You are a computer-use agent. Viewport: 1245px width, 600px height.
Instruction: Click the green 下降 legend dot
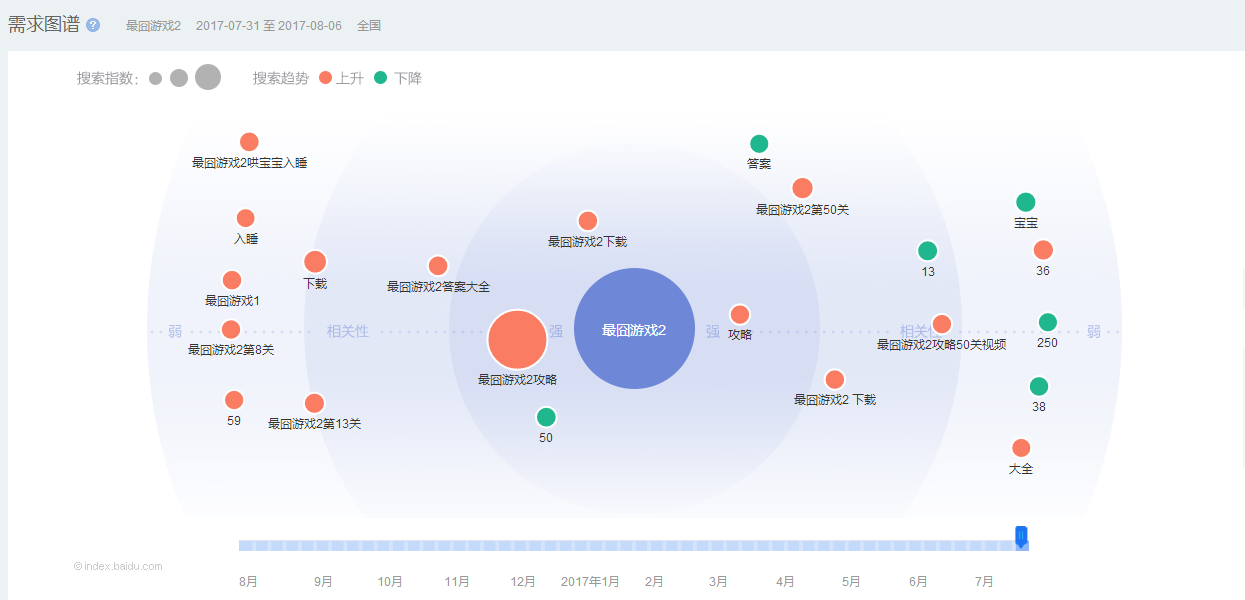[380, 77]
